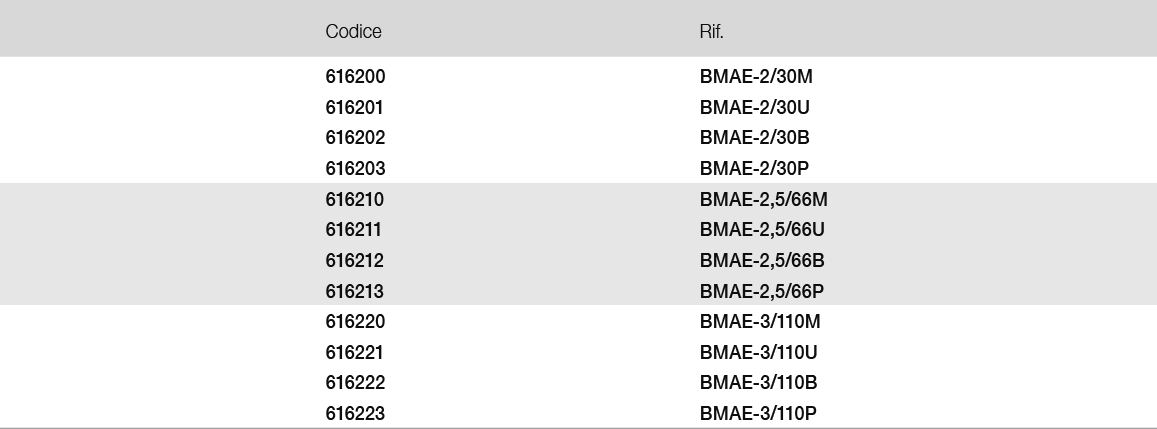Select reference BMAE-2/30B
Image resolution: width=1157 pixels, height=429 pixels.
[x=748, y=137]
